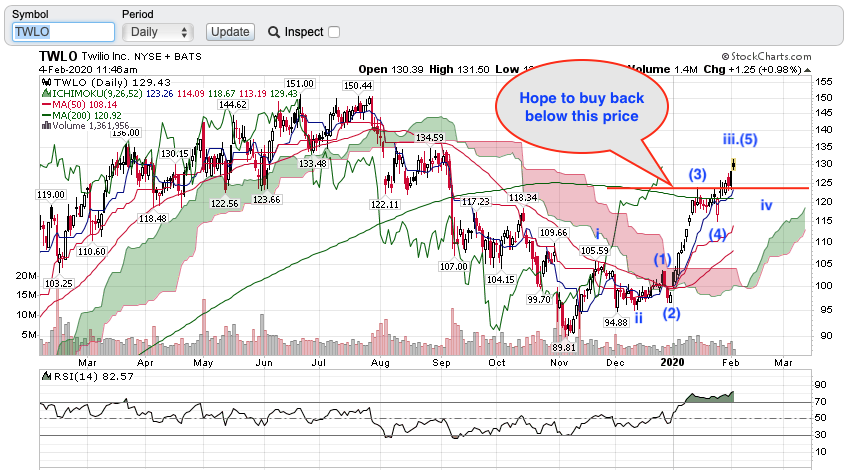Image resolution: width=852 pixels, height=470 pixels.
Task: Click the green MA(200) legend line marker
Action: 44,114
